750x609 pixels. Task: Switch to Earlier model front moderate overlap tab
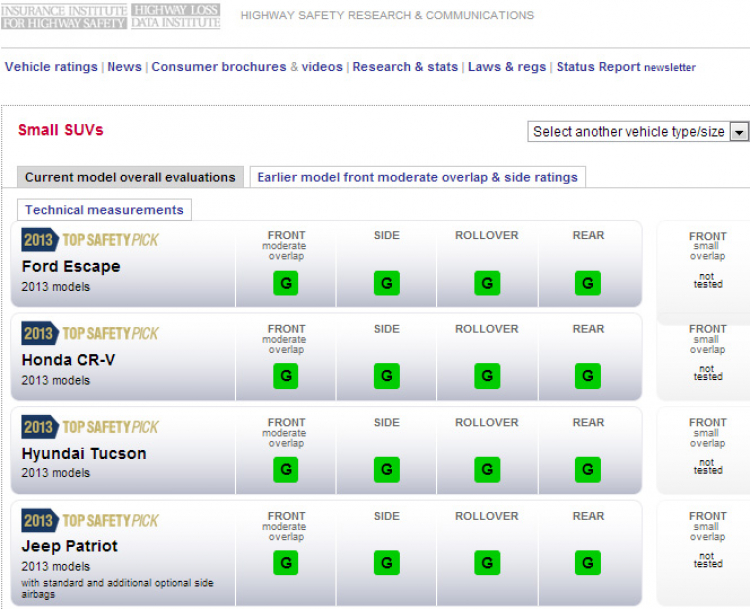coord(418,177)
